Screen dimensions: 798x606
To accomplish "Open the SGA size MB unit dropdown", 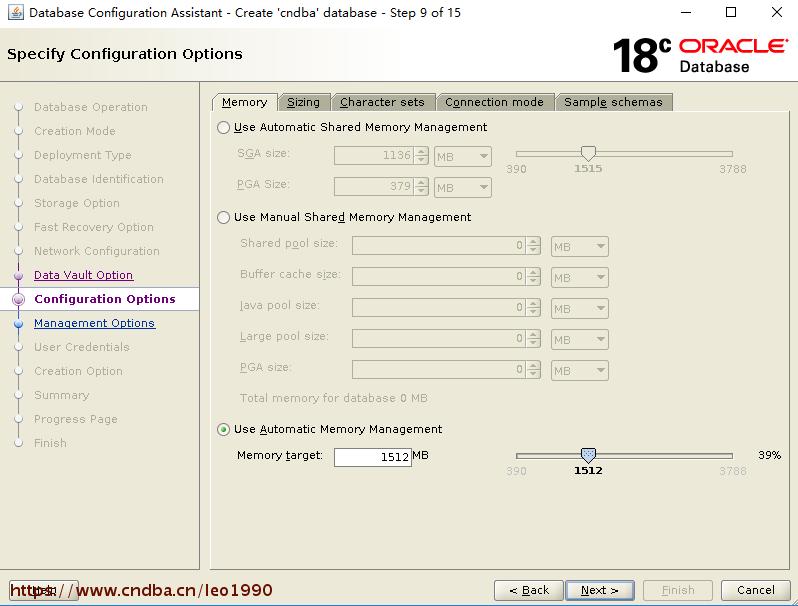I will (463, 157).
